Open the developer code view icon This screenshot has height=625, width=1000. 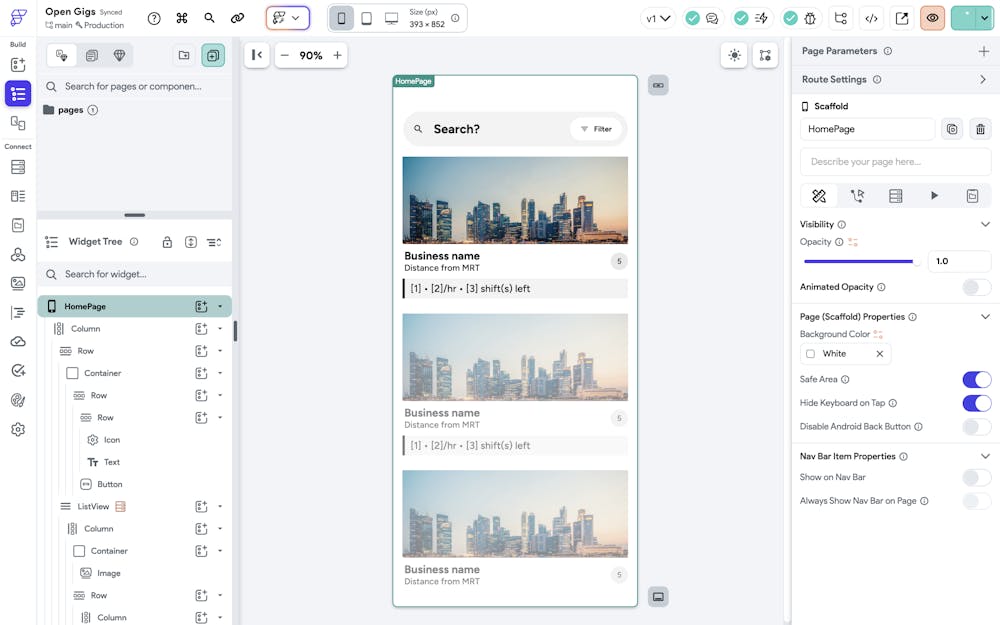tap(871, 18)
